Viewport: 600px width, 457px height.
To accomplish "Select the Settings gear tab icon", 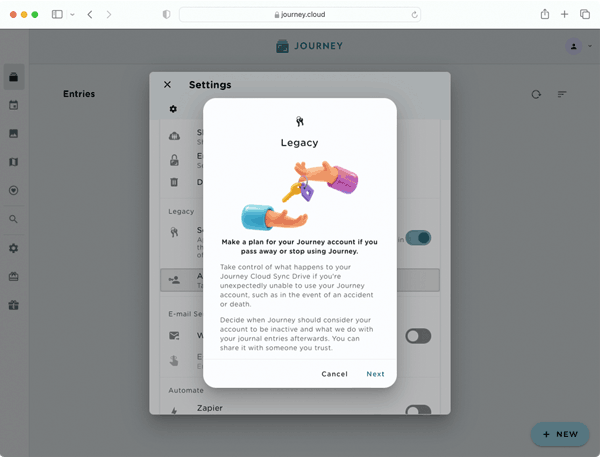I will pyautogui.click(x=173, y=109).
